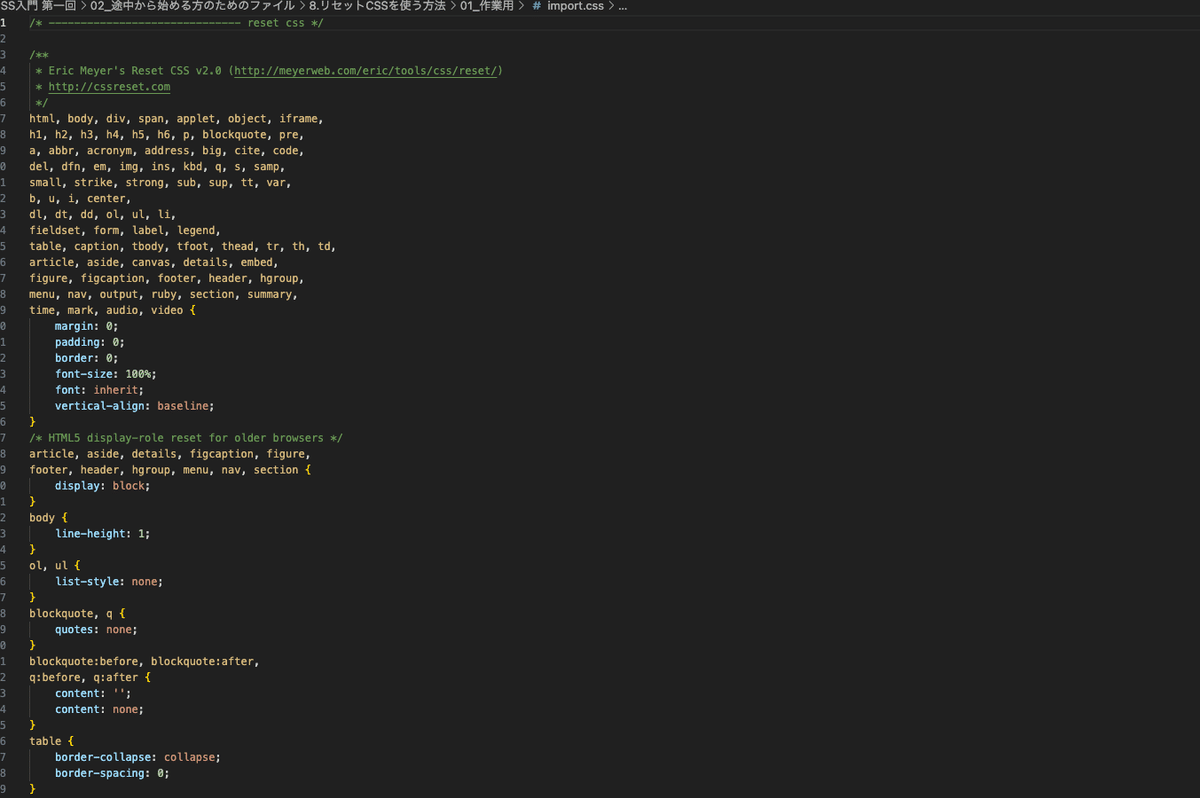Click the CSS file icon in the breadcrumb
Screen dimensions: 1200x798
(537, 7)
